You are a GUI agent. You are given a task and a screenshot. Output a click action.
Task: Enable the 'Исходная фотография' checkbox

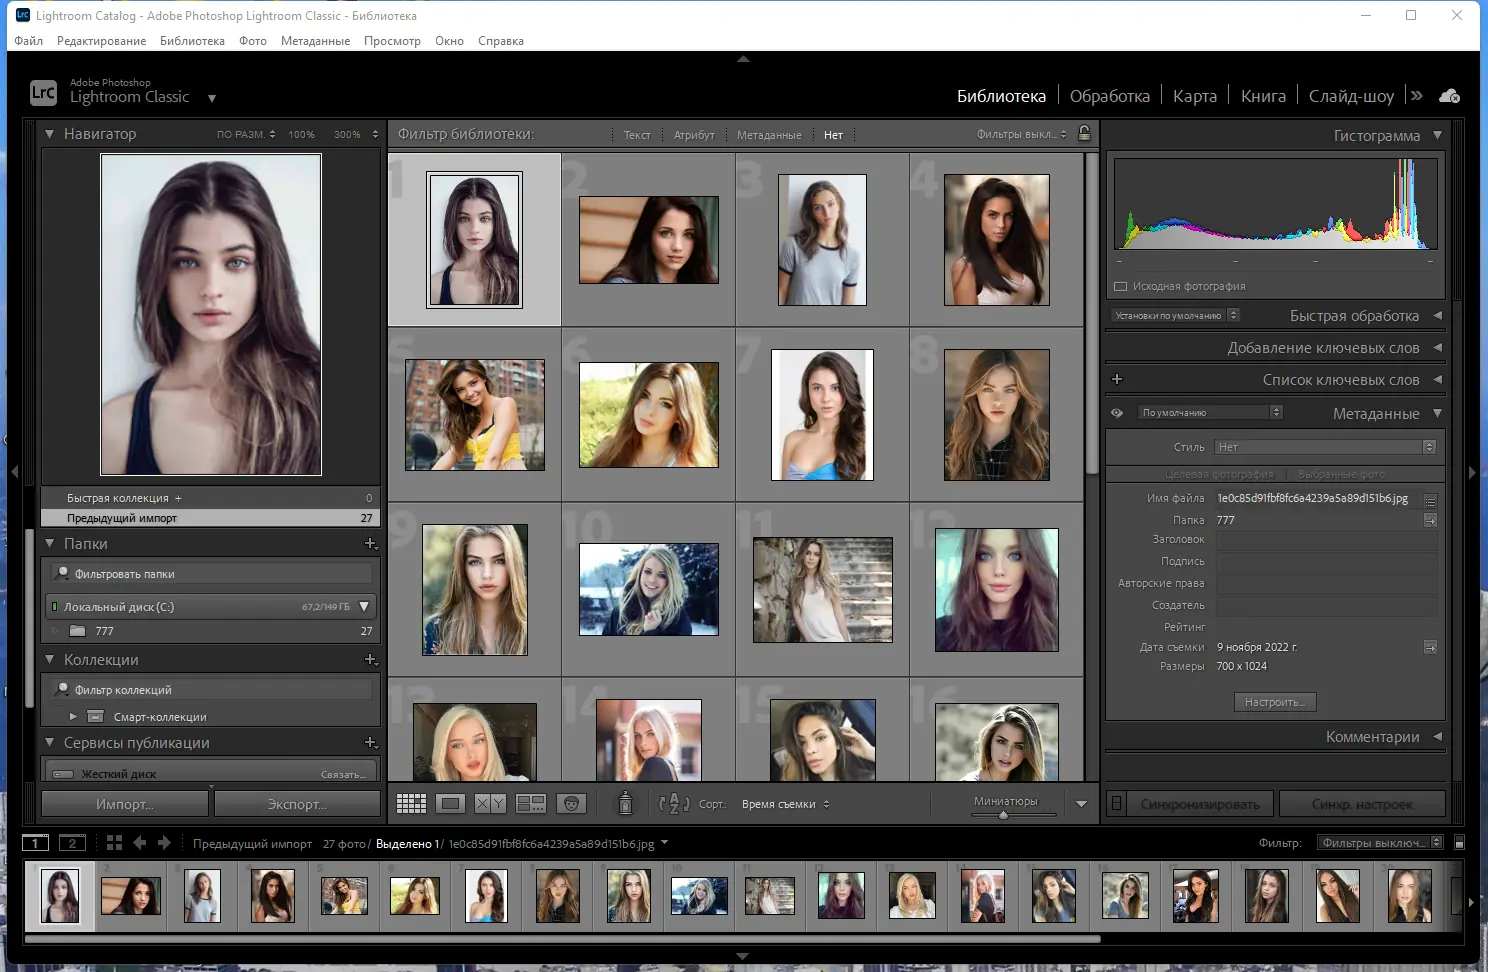[x=1120, y=287]
